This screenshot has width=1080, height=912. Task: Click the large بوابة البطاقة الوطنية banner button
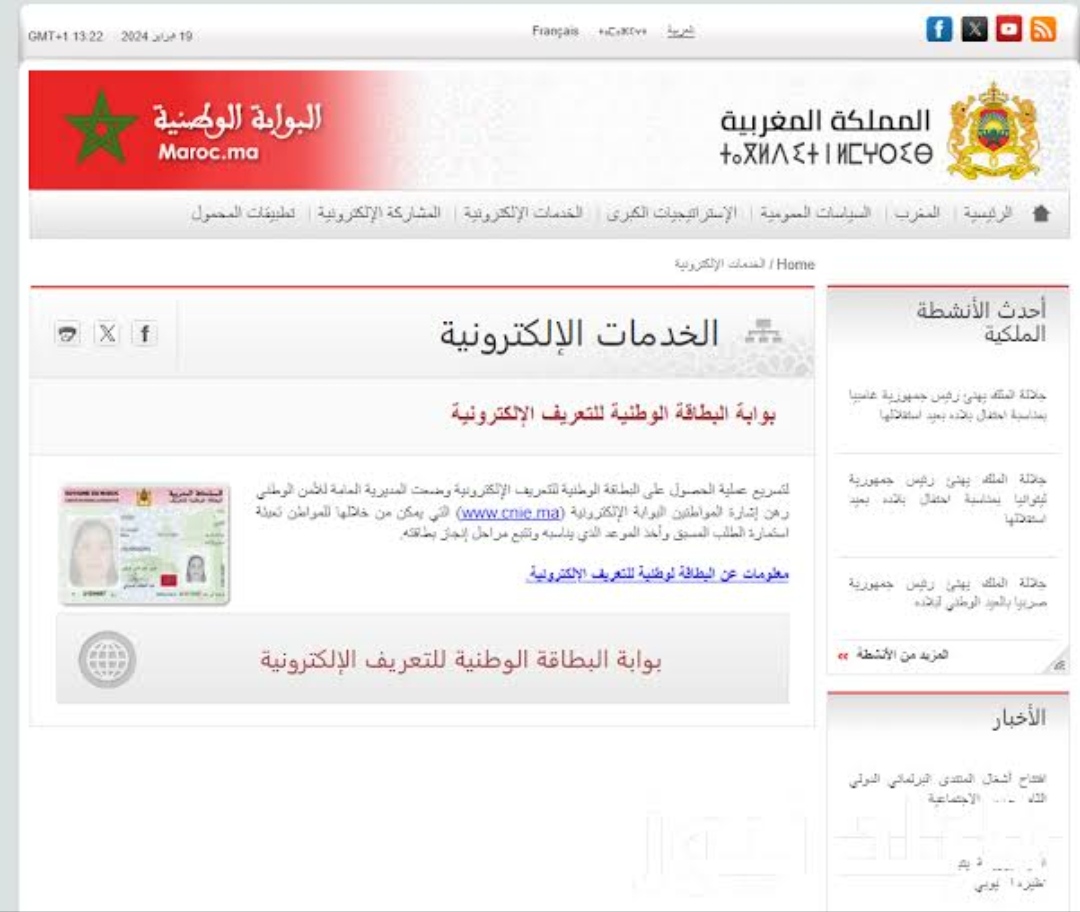(x=422, y=659)
